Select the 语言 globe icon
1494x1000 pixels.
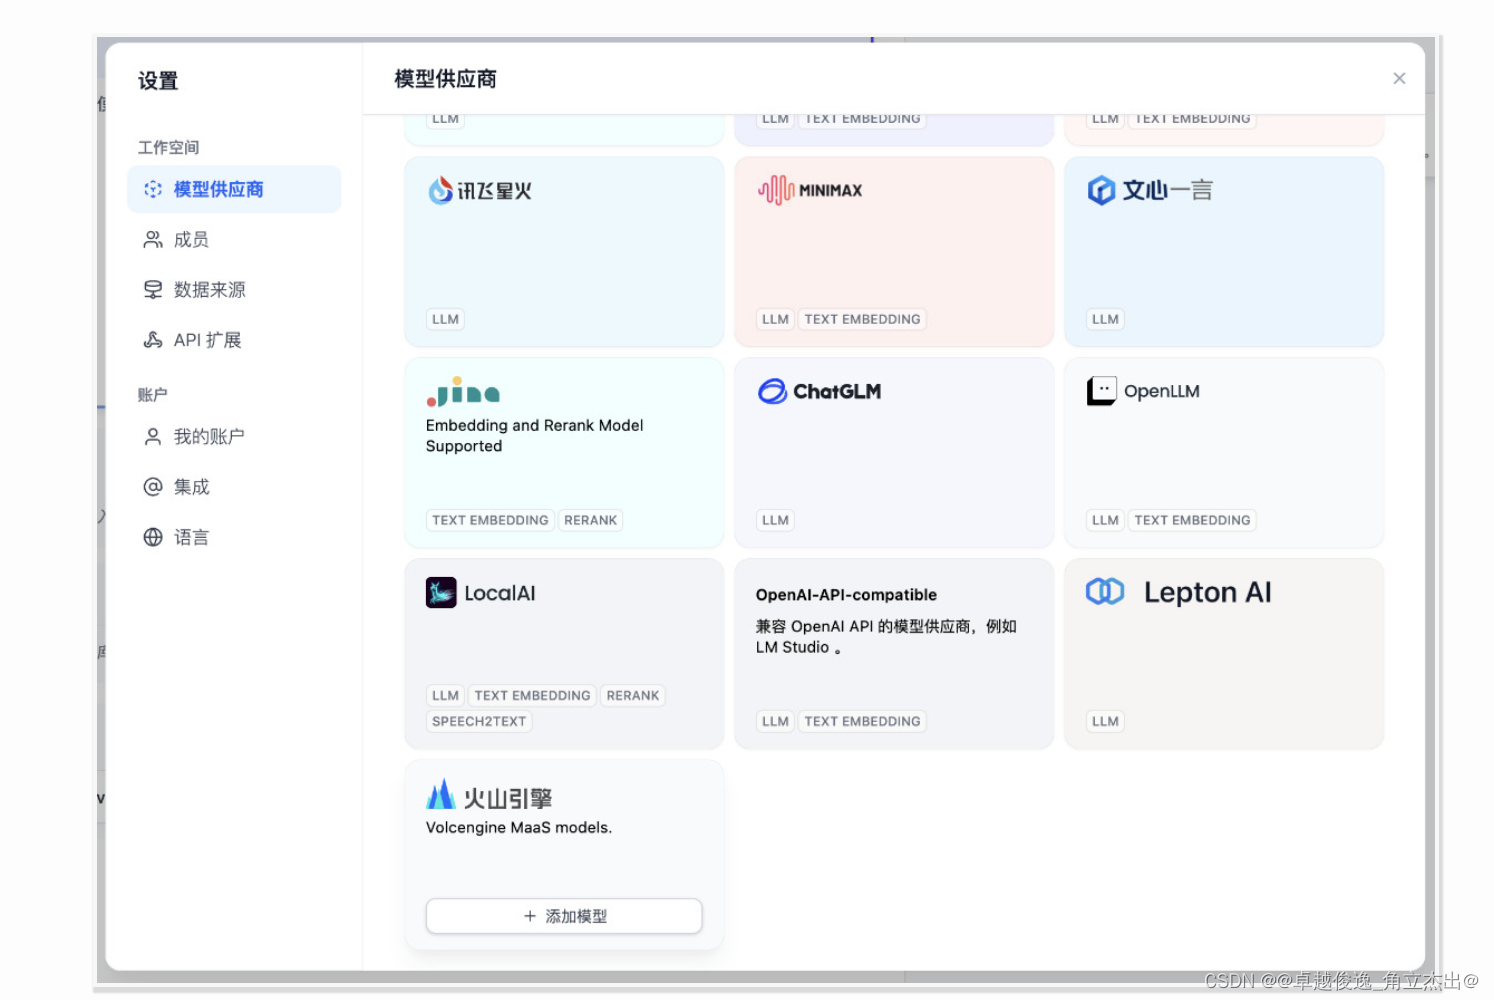click(x=152, y=536)
